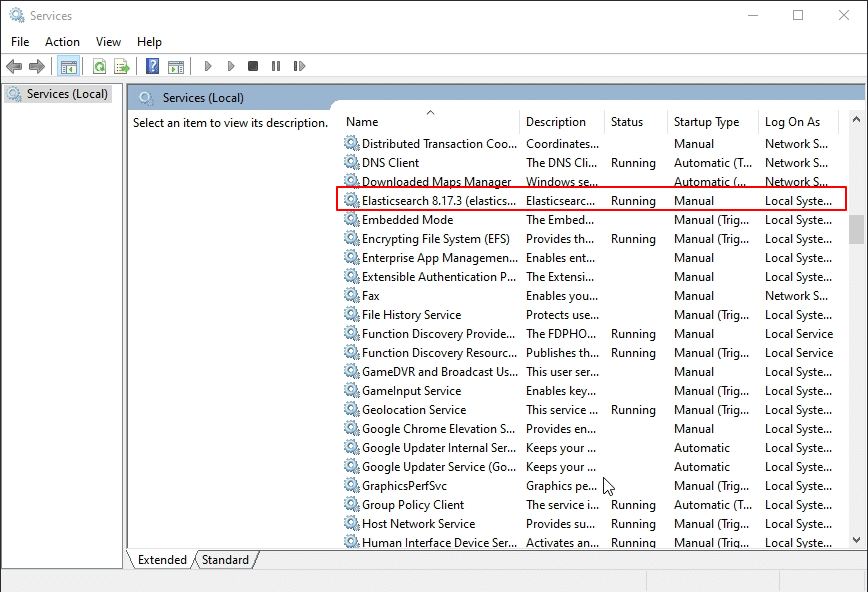Click the vertical scrollbar down arrow
868x592 pixels.
point(856,540)
